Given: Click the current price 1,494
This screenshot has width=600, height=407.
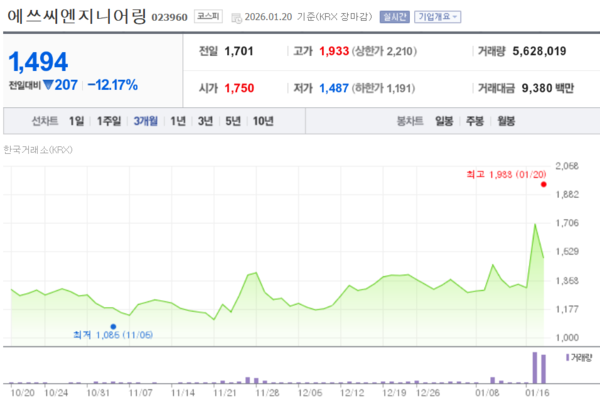Looking at the screenshot, I should tap(38, 62).
